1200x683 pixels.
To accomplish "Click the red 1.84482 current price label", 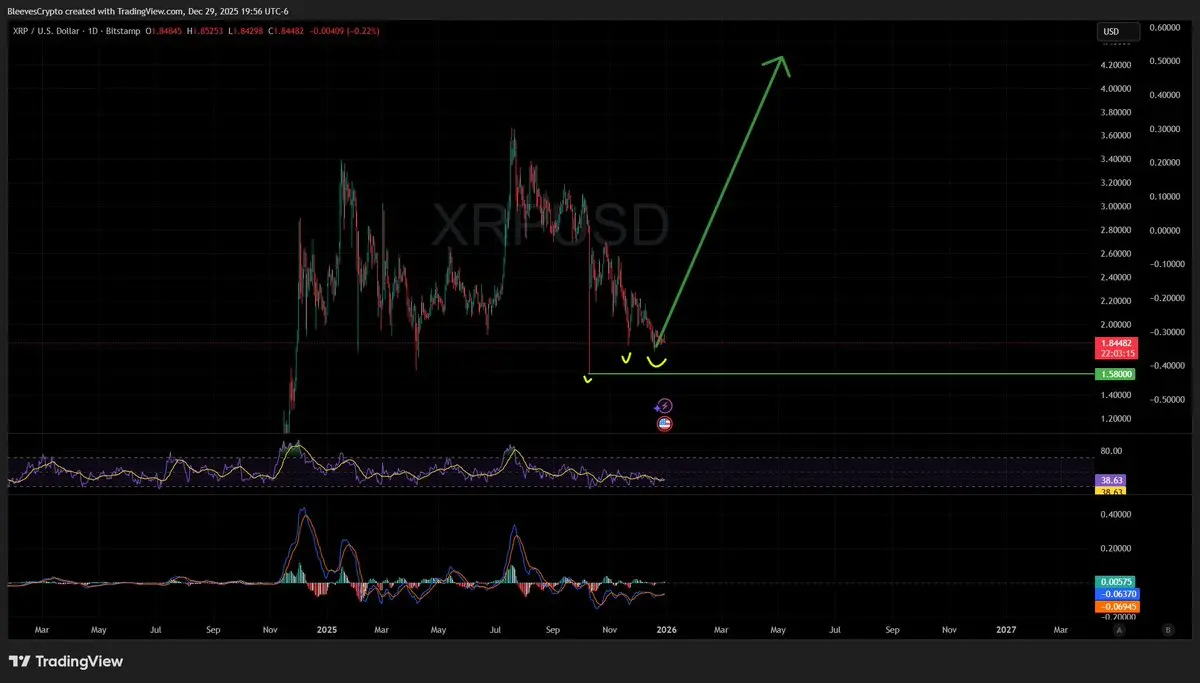I will tap(1118, 347).
